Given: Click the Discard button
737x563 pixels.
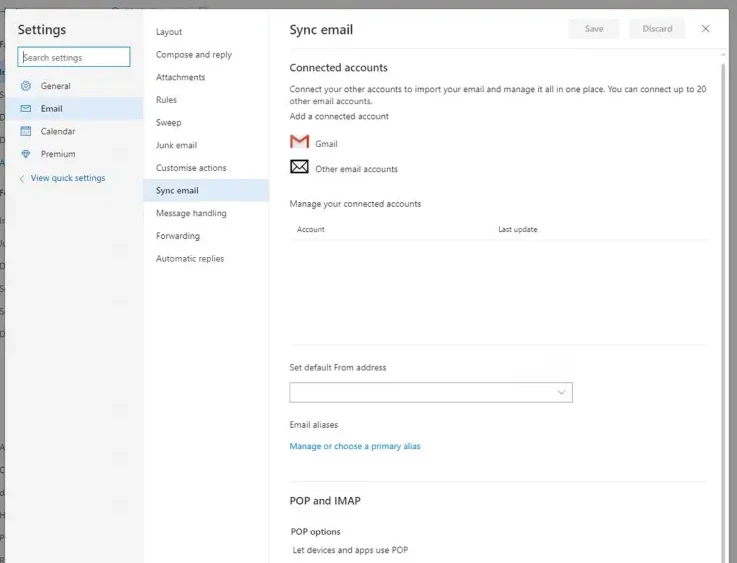Looking at the screenshot, I should [657, 29].
